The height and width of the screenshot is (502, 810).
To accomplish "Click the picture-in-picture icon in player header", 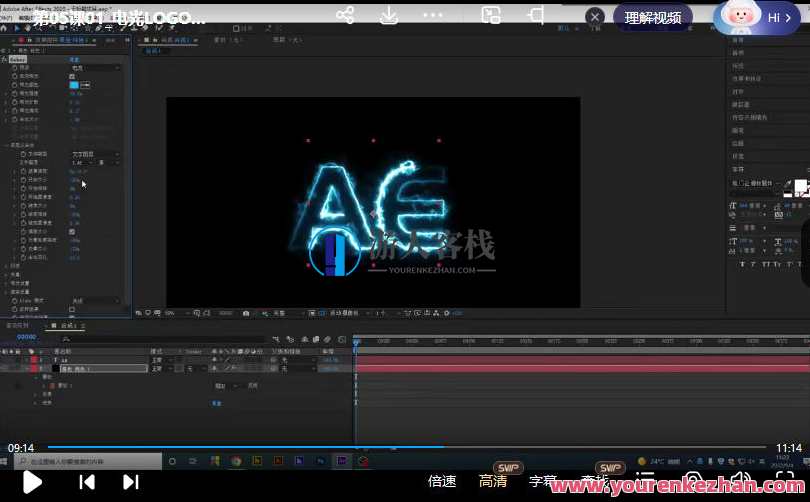I will point(491,15).
